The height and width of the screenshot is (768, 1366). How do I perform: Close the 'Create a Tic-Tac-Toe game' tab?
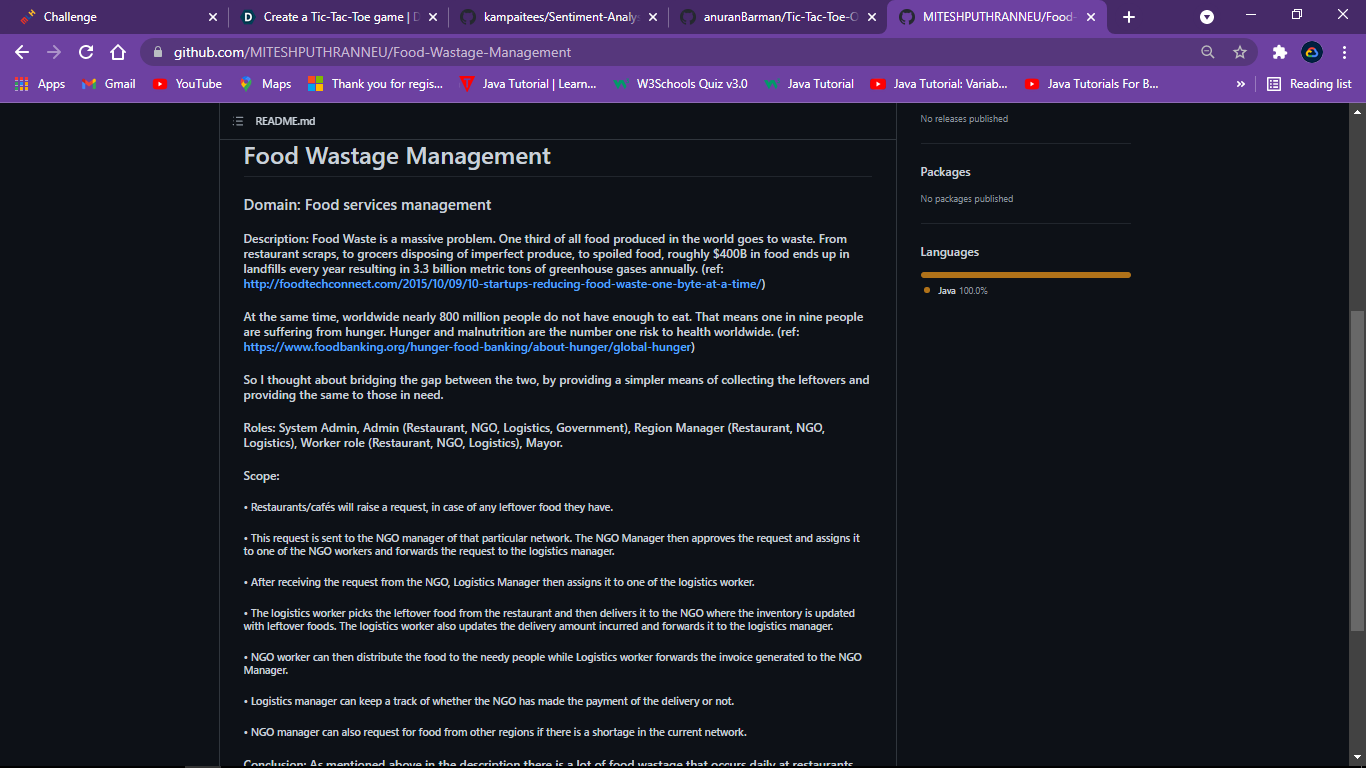pyautogui.click(x=431, y=17)
